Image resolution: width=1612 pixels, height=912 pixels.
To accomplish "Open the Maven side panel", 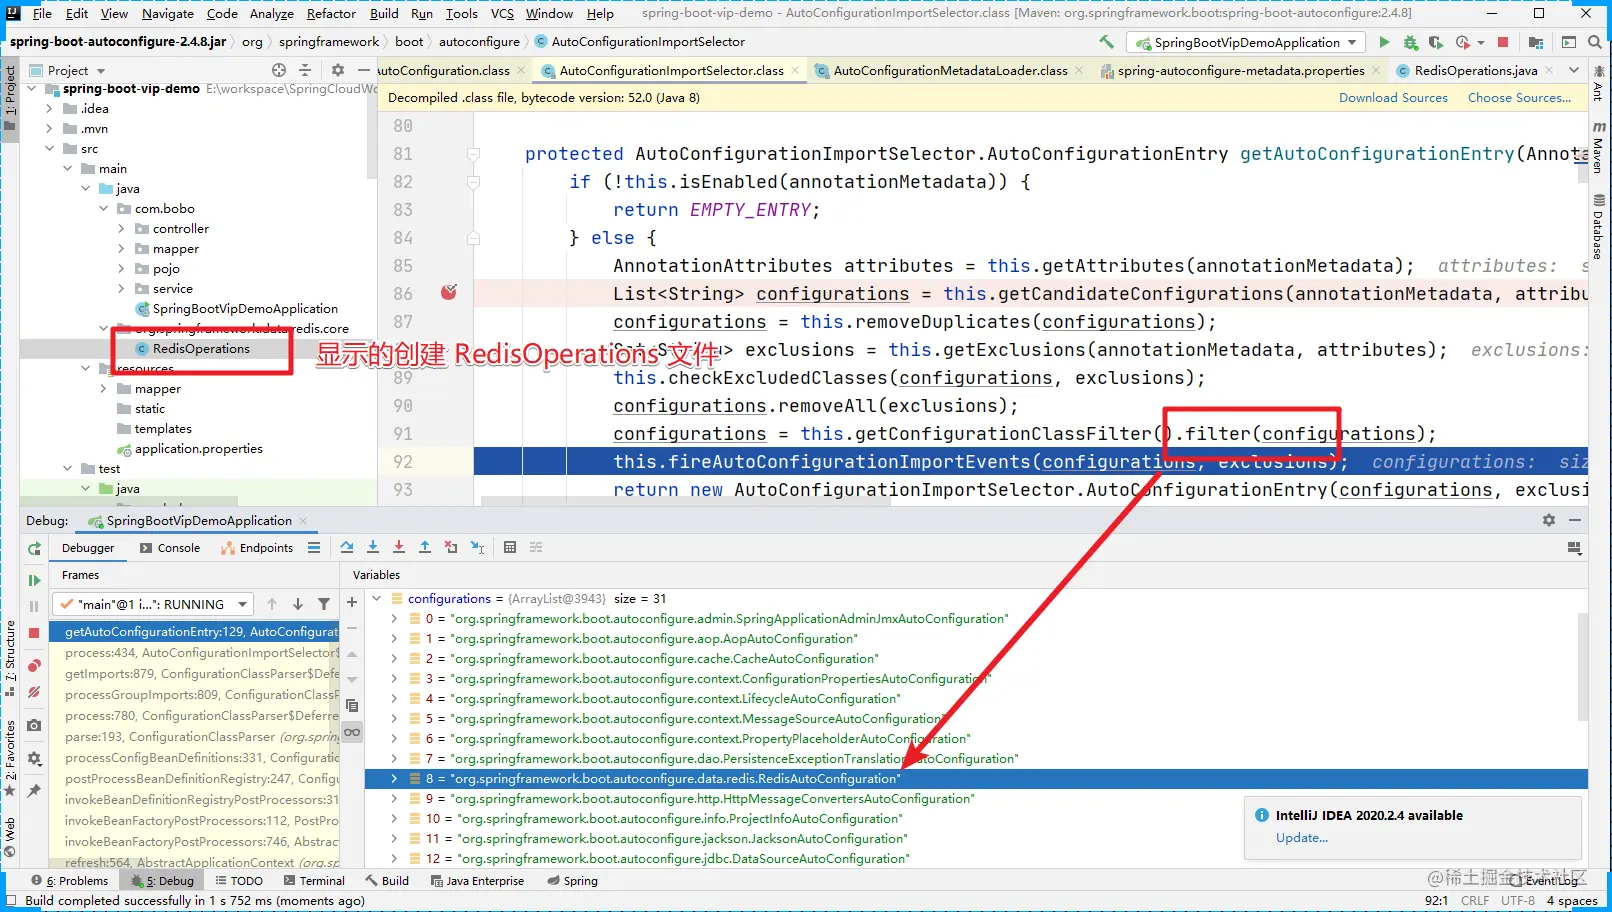I will tap(1598, 148).
